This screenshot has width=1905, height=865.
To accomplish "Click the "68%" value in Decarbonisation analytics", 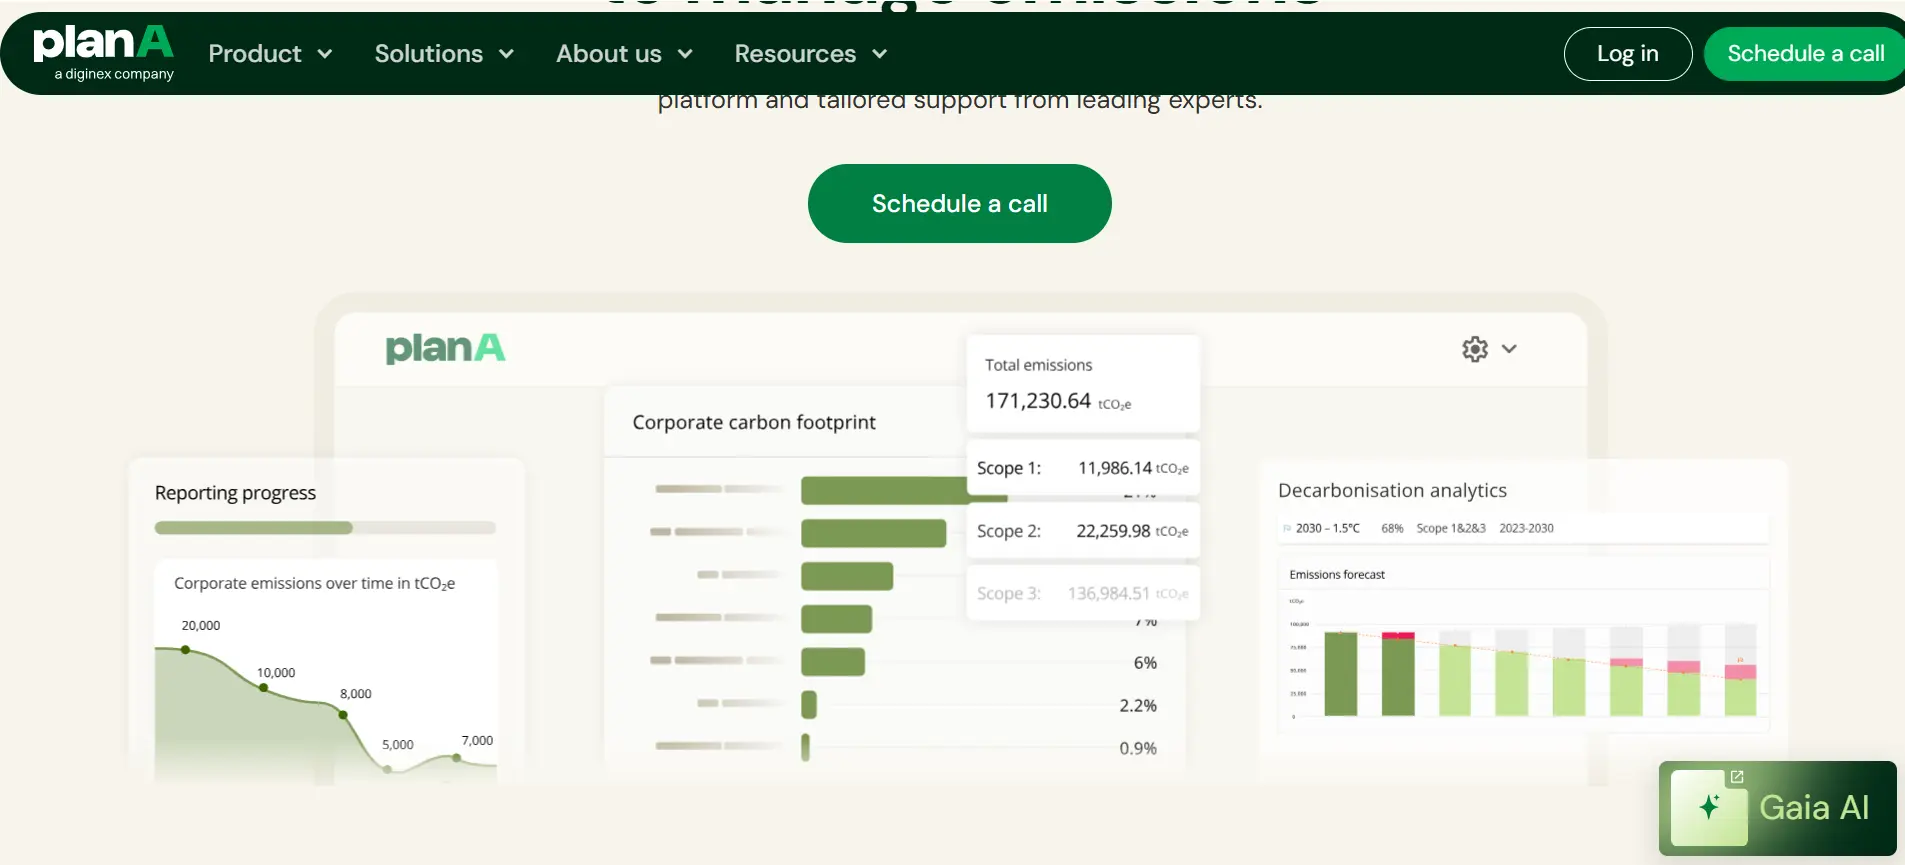I will pos(1392,528).
